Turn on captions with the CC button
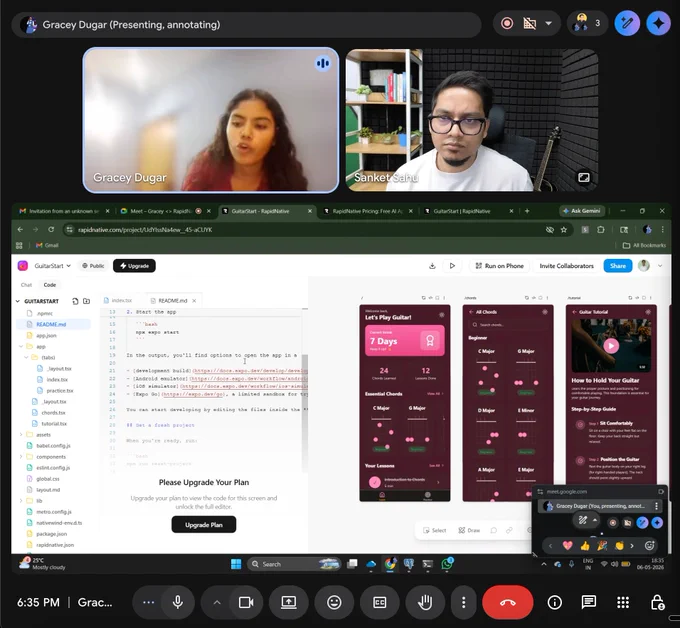This screenshot has width=680, height=628. [x=379, y=602]
